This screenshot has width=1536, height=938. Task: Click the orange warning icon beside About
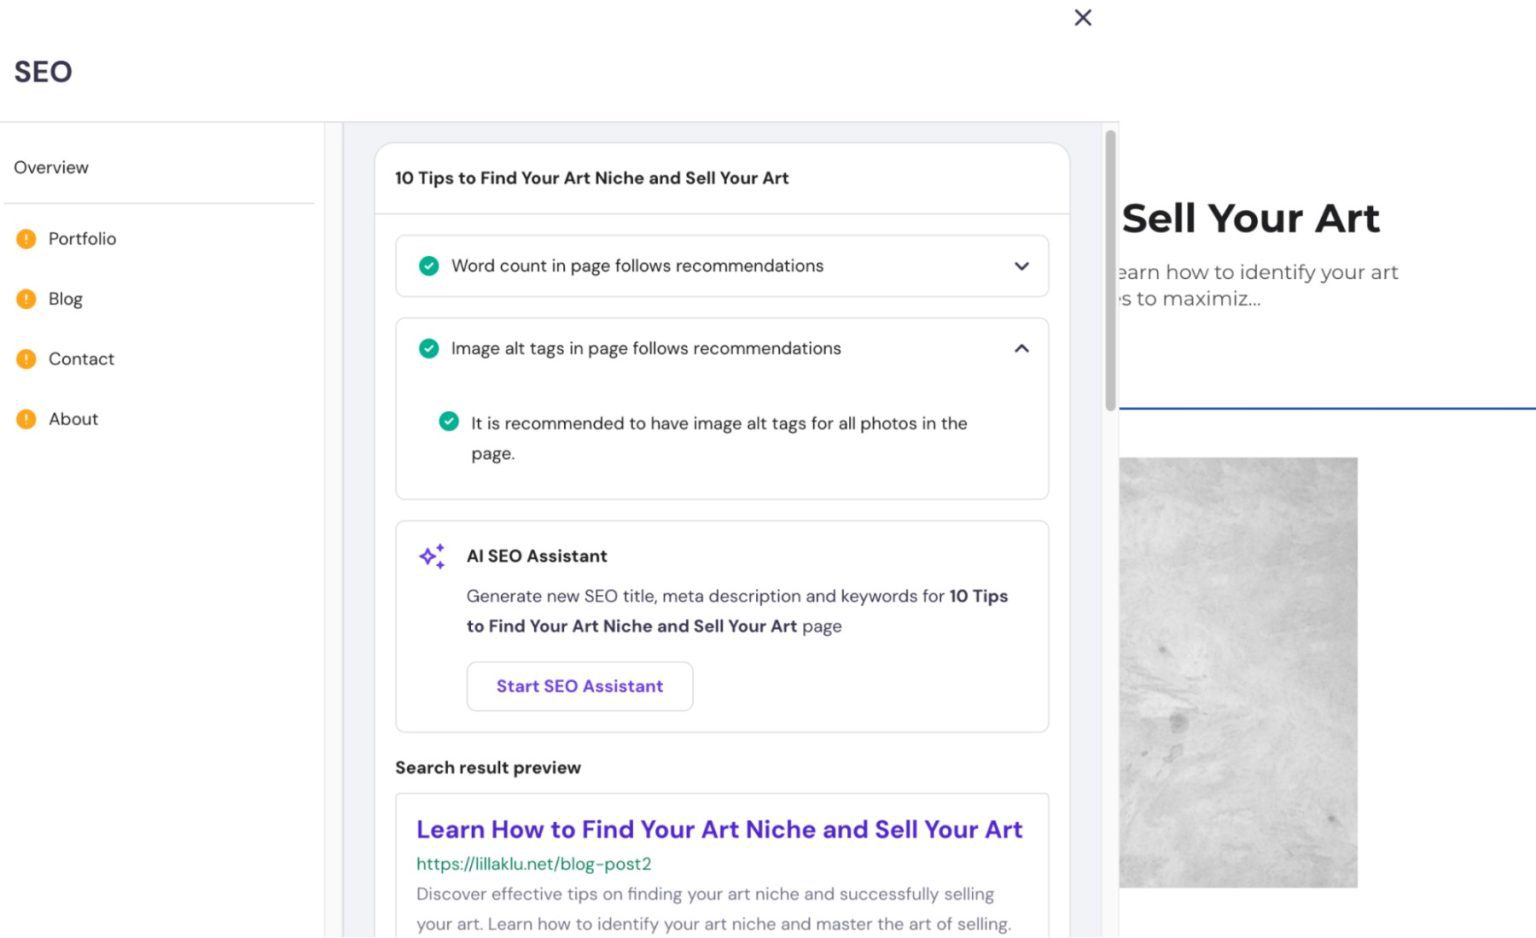[x=26, y=419]
